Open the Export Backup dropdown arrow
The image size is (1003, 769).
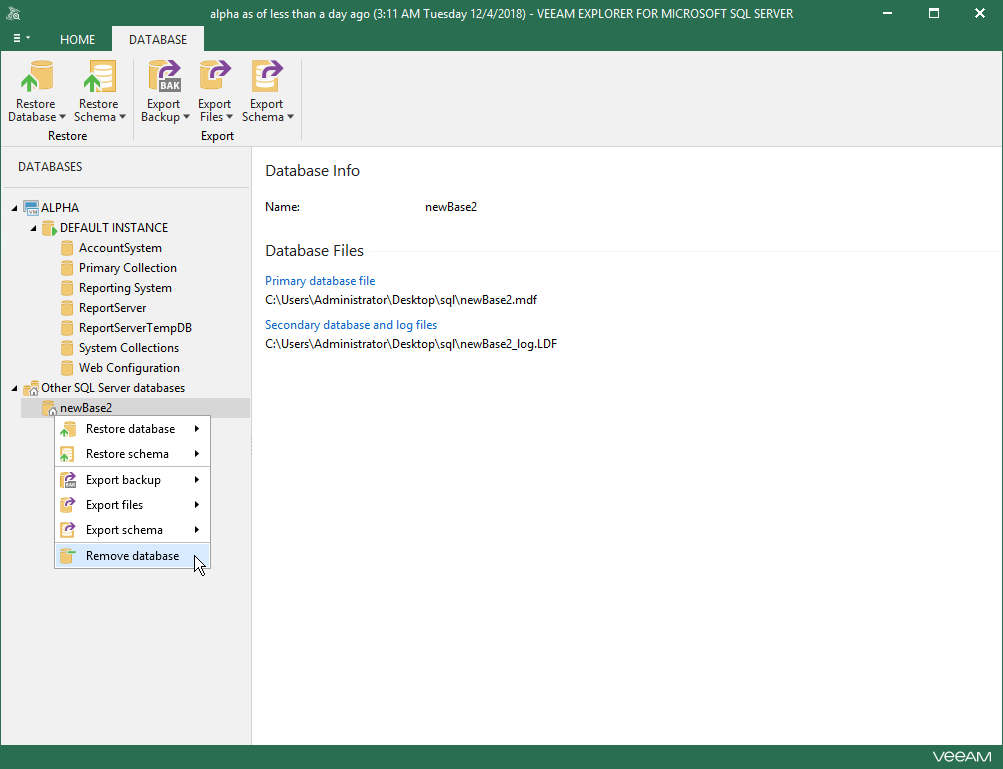pyautogui.click(x=186, y=117)
